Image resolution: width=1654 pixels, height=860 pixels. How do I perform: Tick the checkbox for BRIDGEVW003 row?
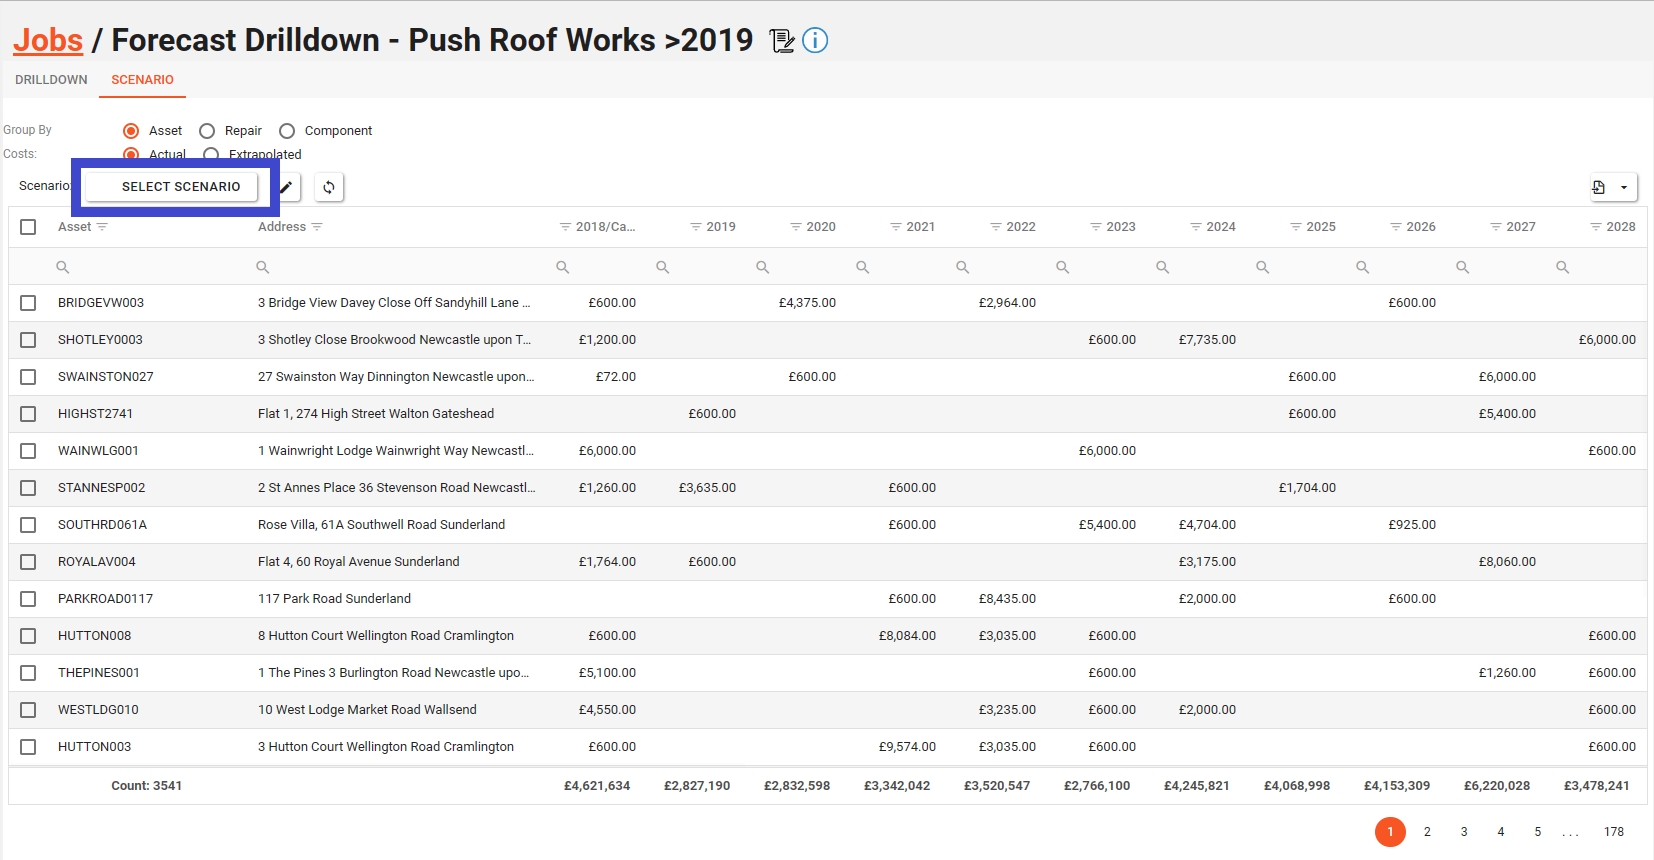pos(28,303)
